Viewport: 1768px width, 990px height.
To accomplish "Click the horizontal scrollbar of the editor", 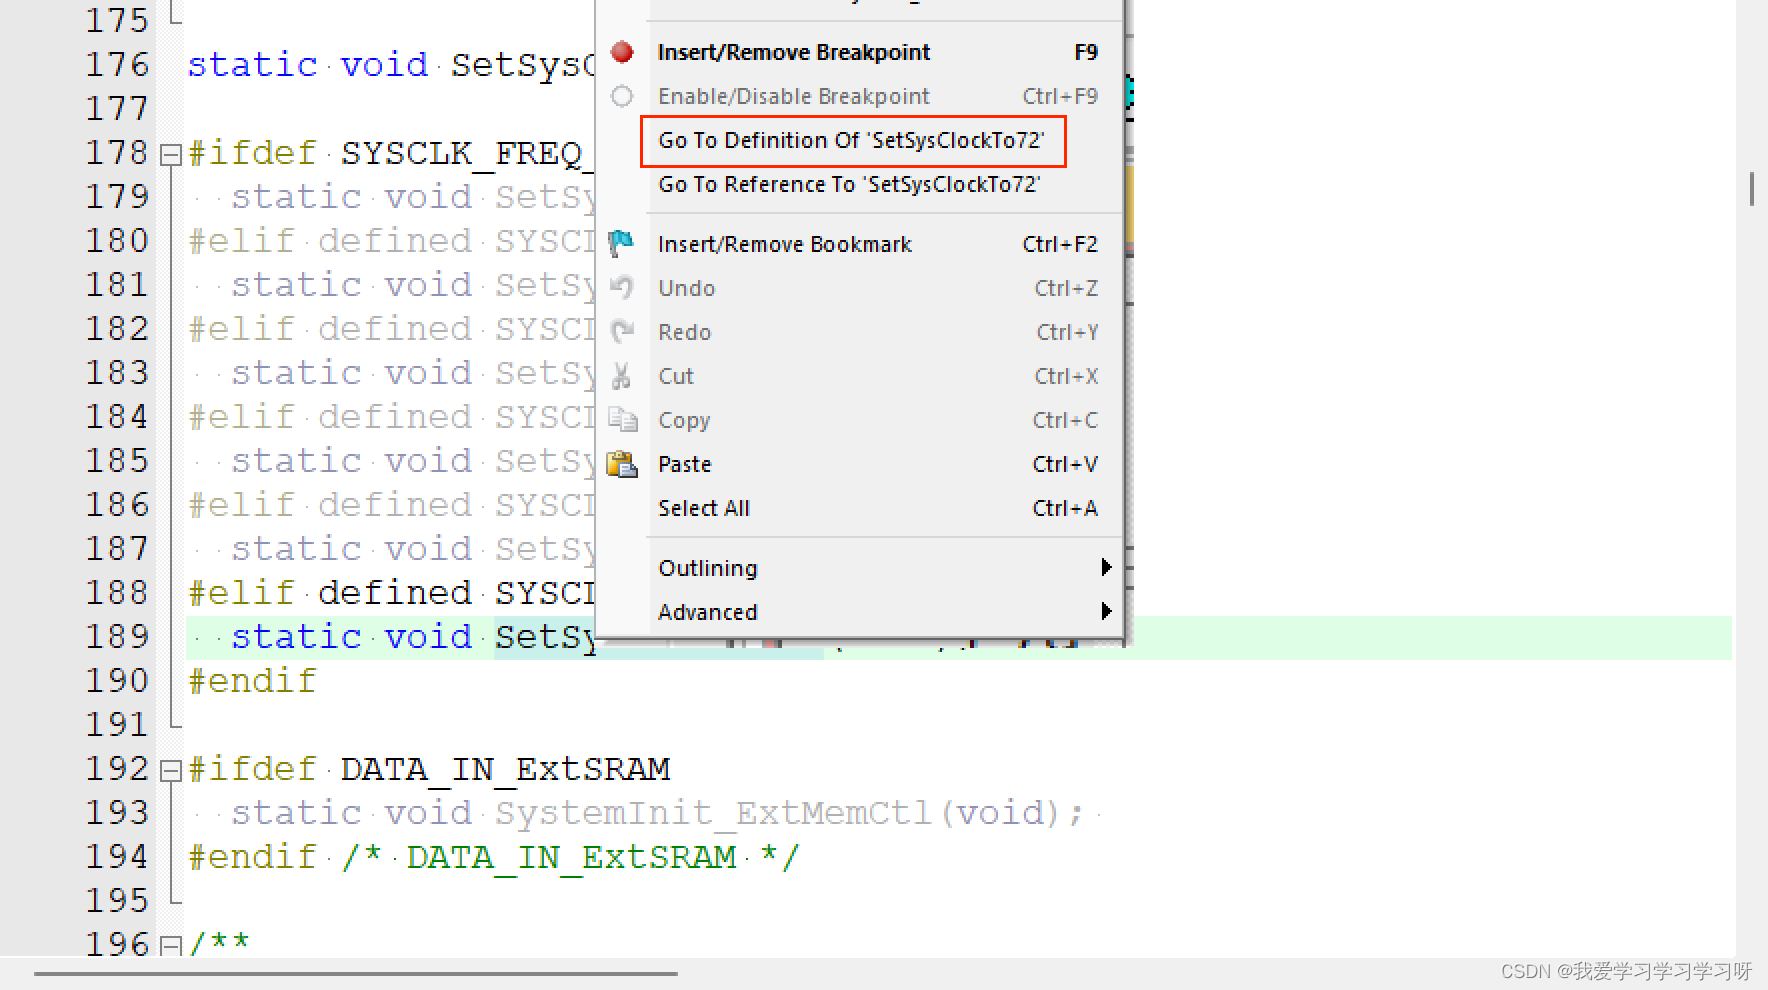I will tap(356, 973).
